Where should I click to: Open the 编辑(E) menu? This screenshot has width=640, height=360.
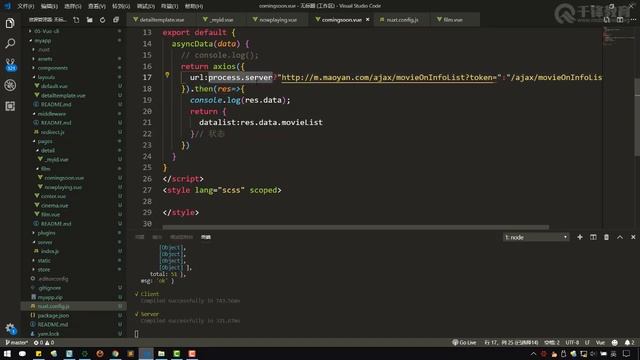click(49, 6)
